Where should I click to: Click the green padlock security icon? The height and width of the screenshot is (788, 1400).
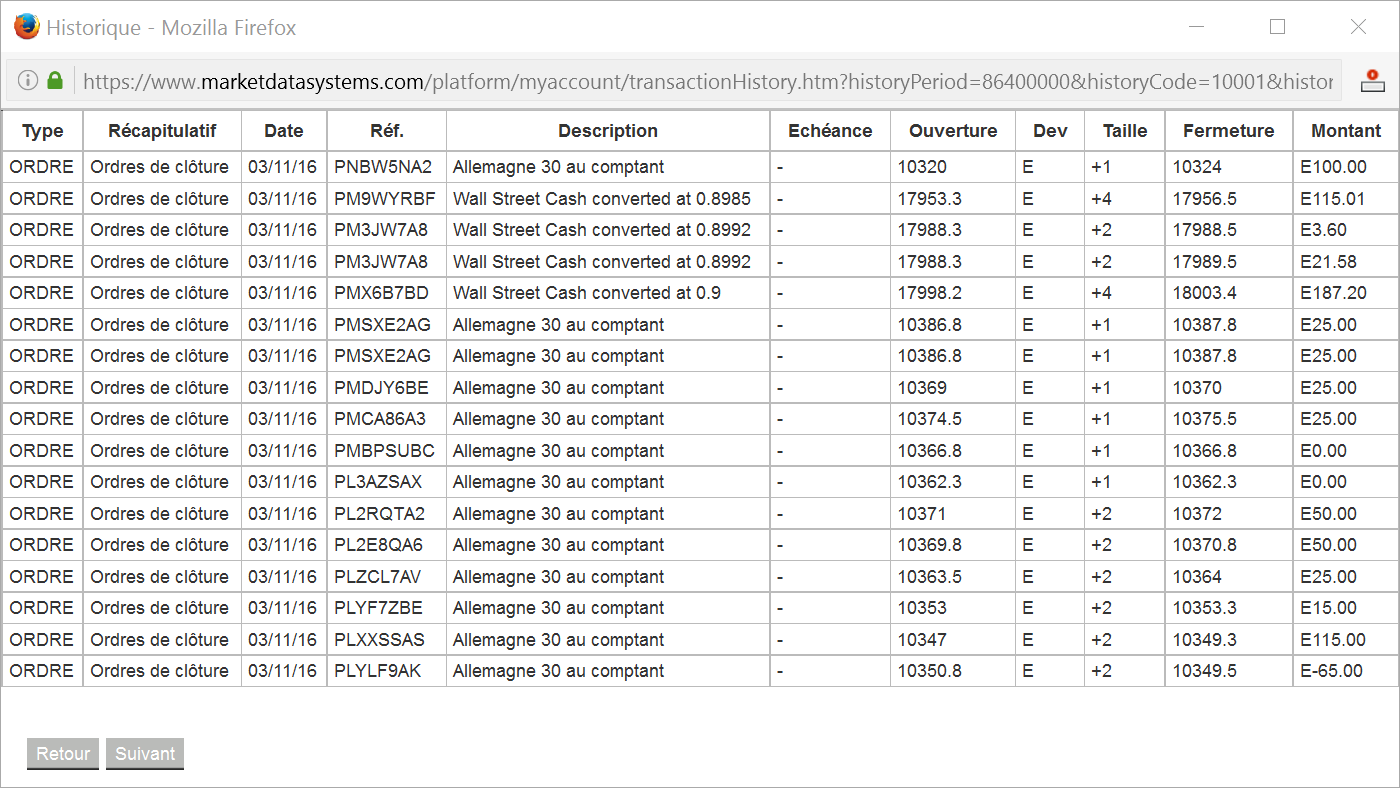point(55,81)
